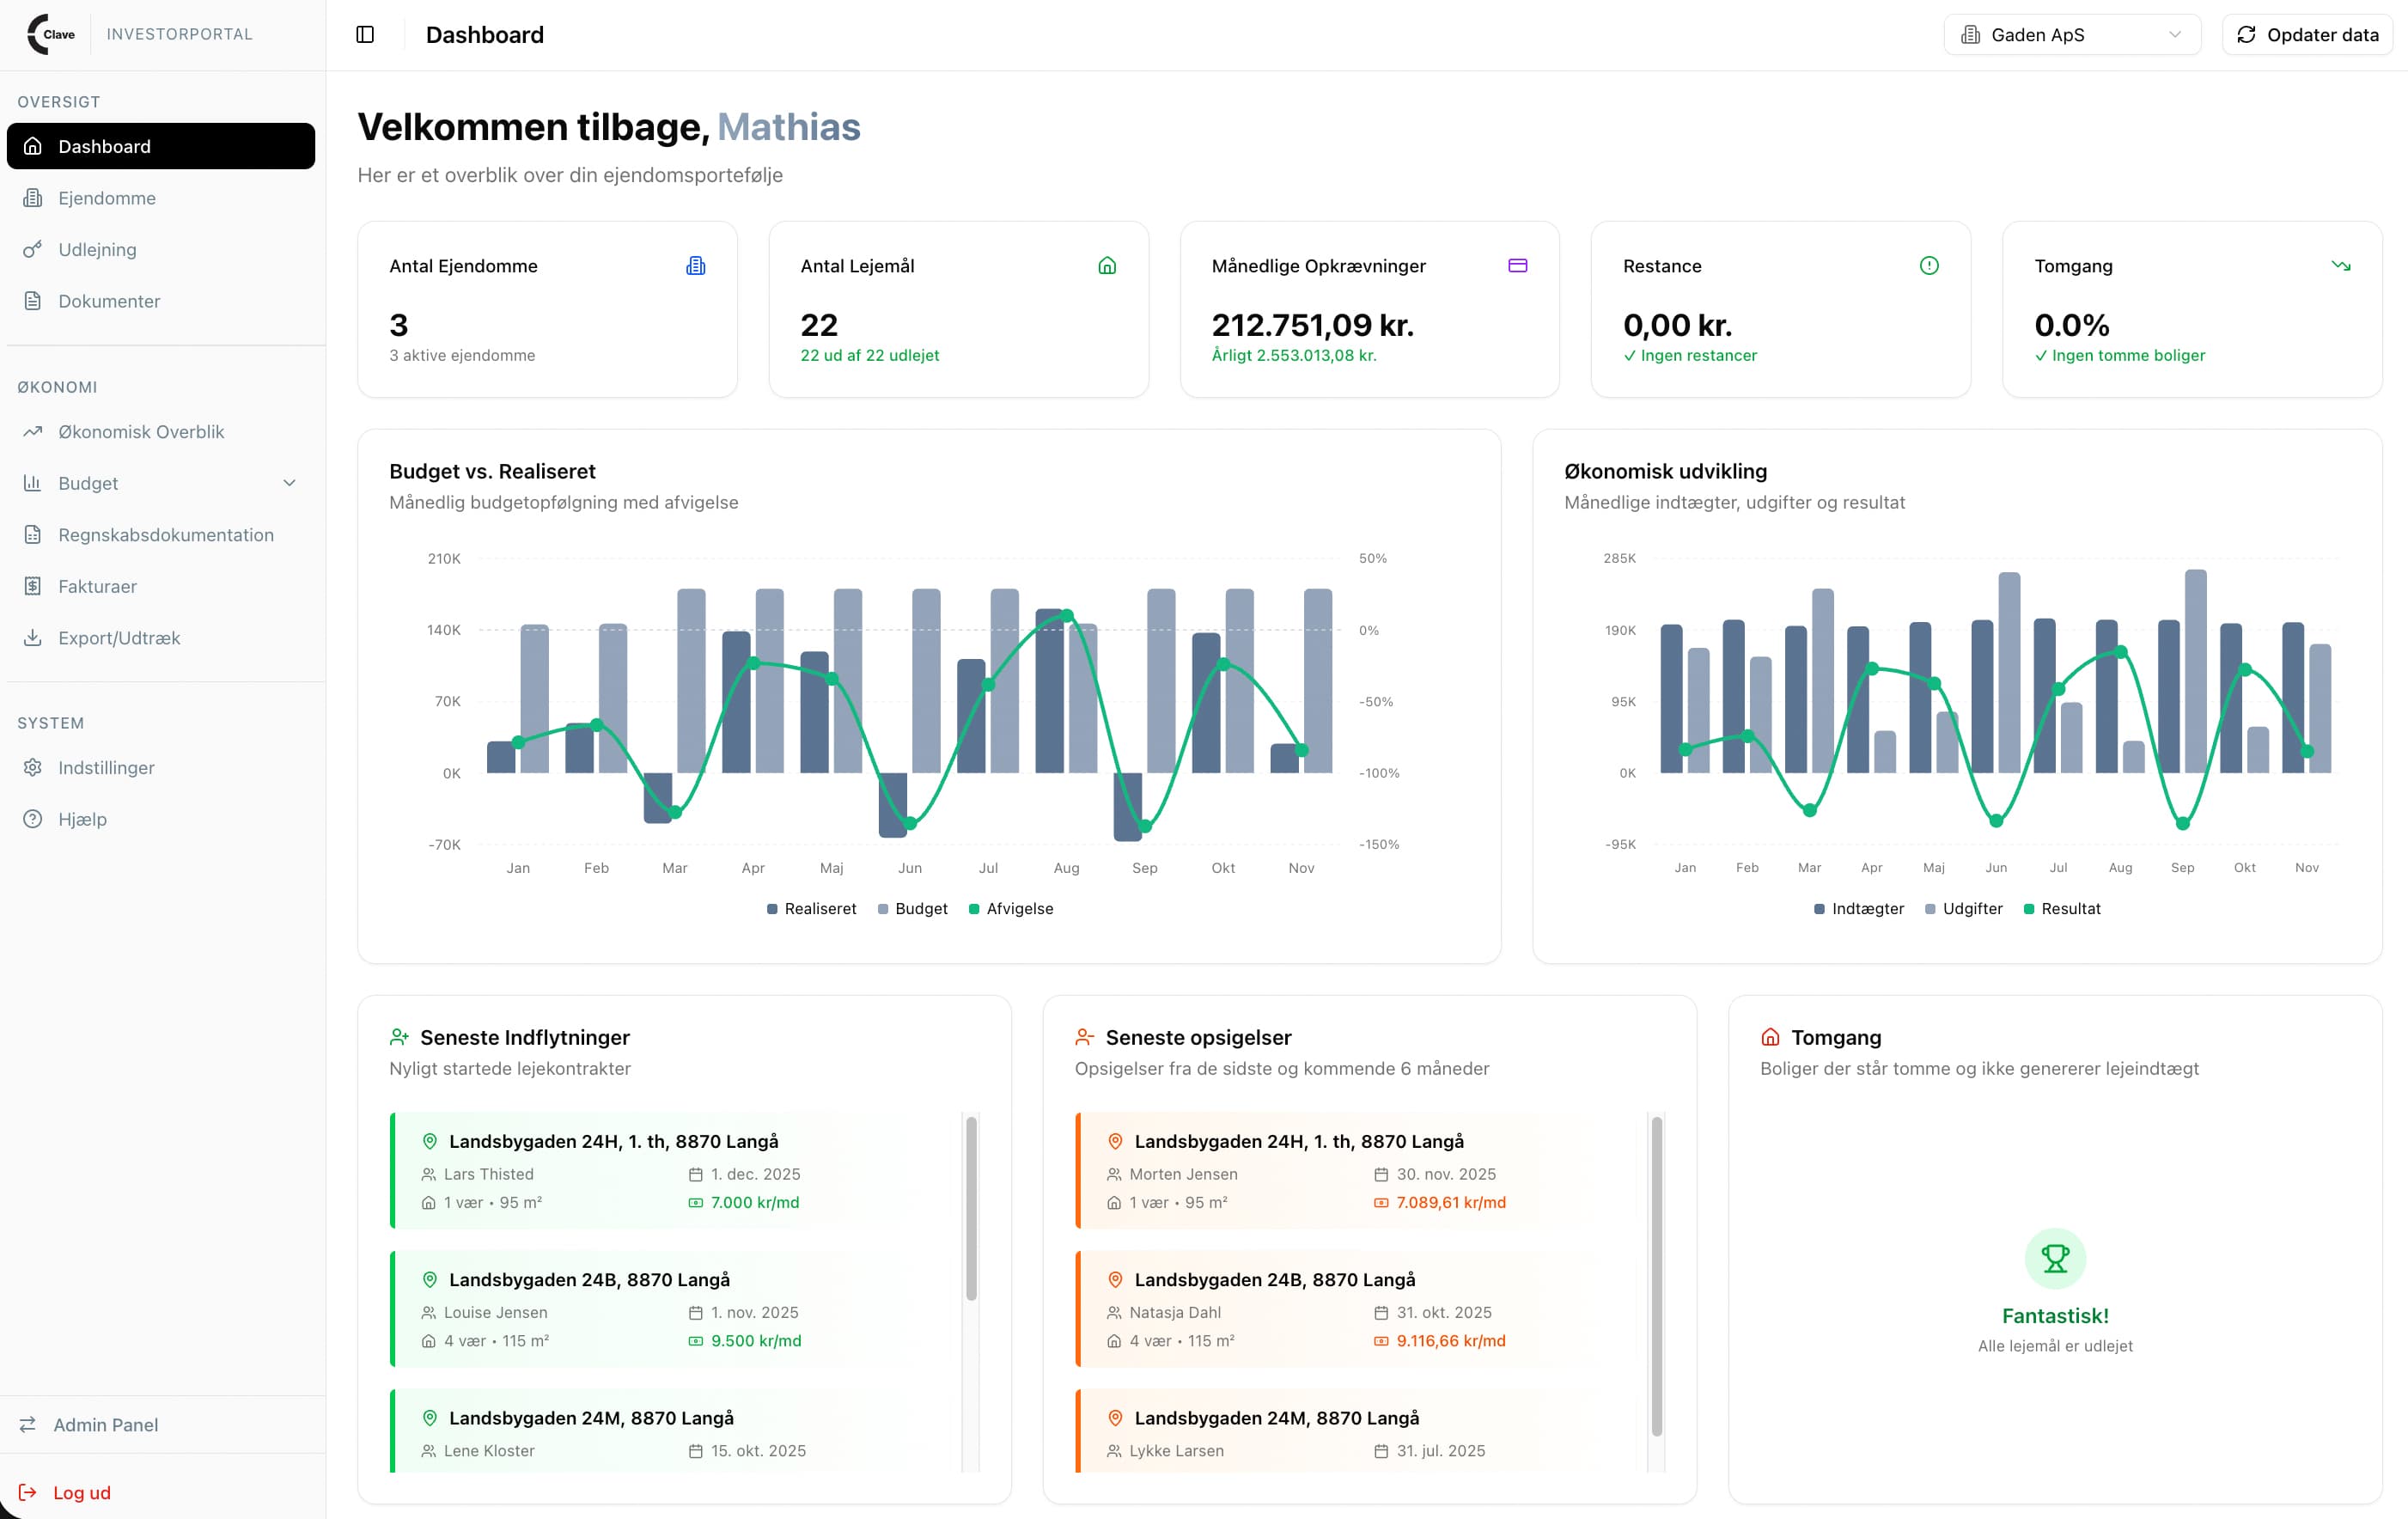Click the Antal Lejemål house icon
The width and height of the screenshot is (2408, 1519).
(1107, 266)
